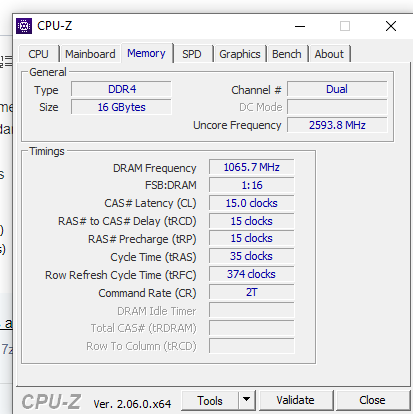The image size is (413, 414).
Task: Click the 1:16 FSB:DRAM ratio value
Action: pos(252,185)
